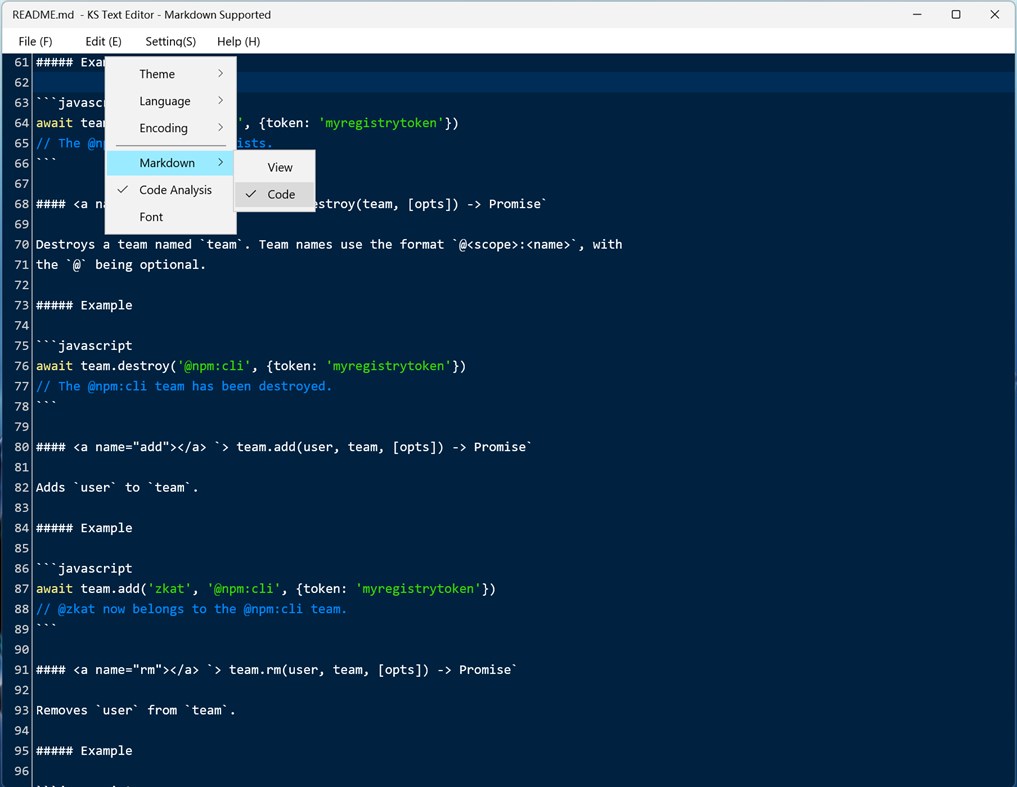Image resolution: width=1017 pixels, height=787 pixels.
Task: Click the checkmark icon beside Code
Action: pyautogui.click(x=250, y=194)
